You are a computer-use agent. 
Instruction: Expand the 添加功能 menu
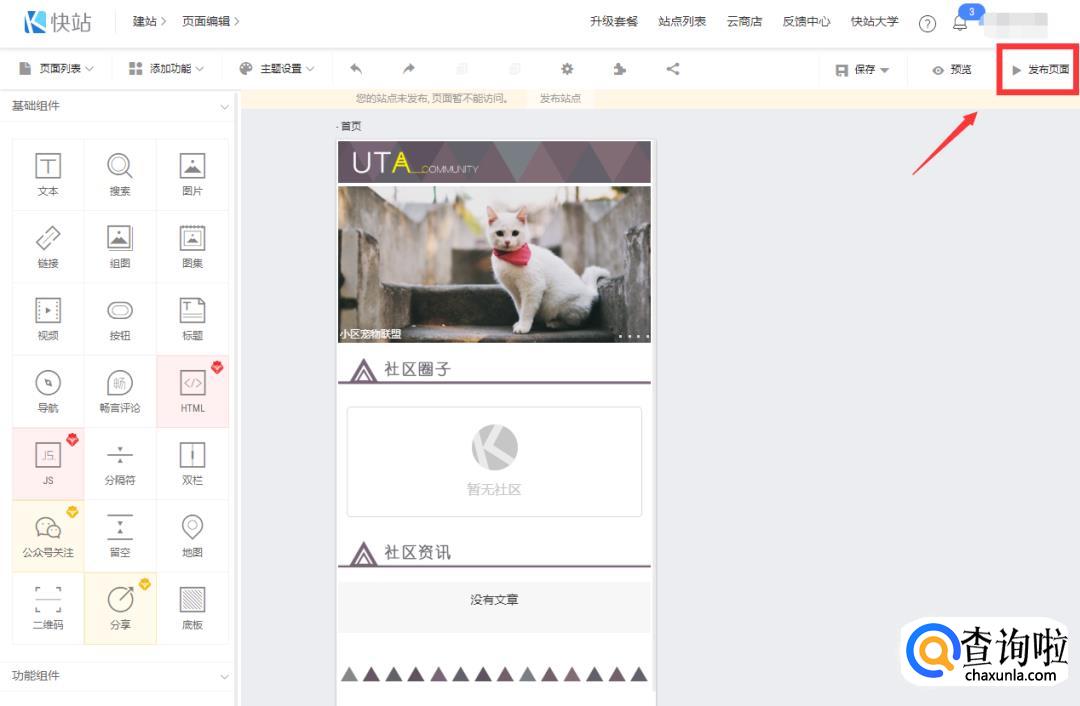(166, 69)
